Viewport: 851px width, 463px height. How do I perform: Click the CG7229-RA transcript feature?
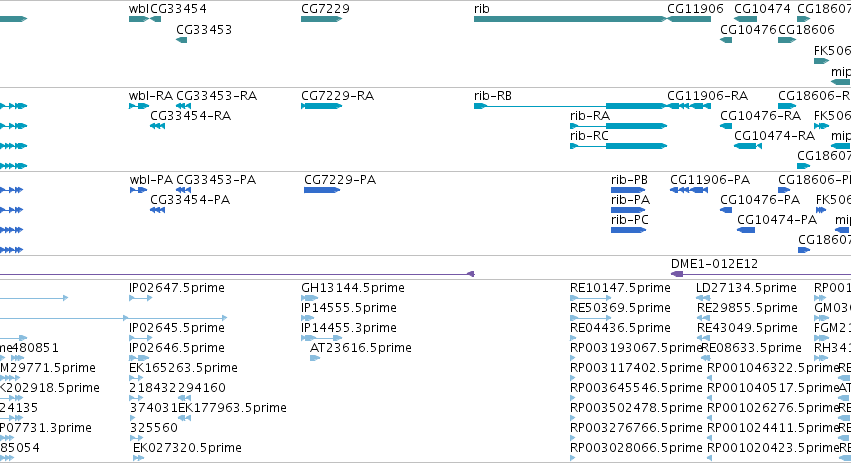click(x=322, y=106)
